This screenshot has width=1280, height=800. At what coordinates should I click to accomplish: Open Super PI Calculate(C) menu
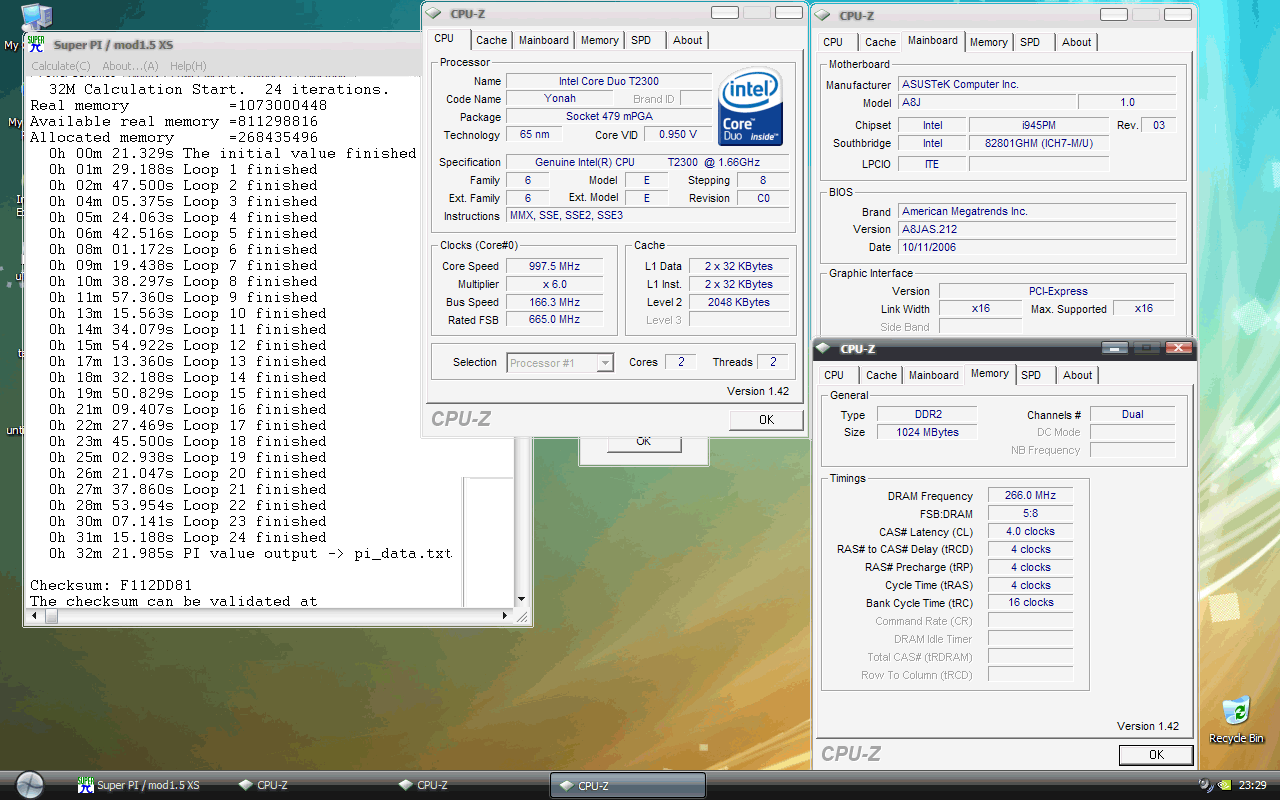[60, 66]
